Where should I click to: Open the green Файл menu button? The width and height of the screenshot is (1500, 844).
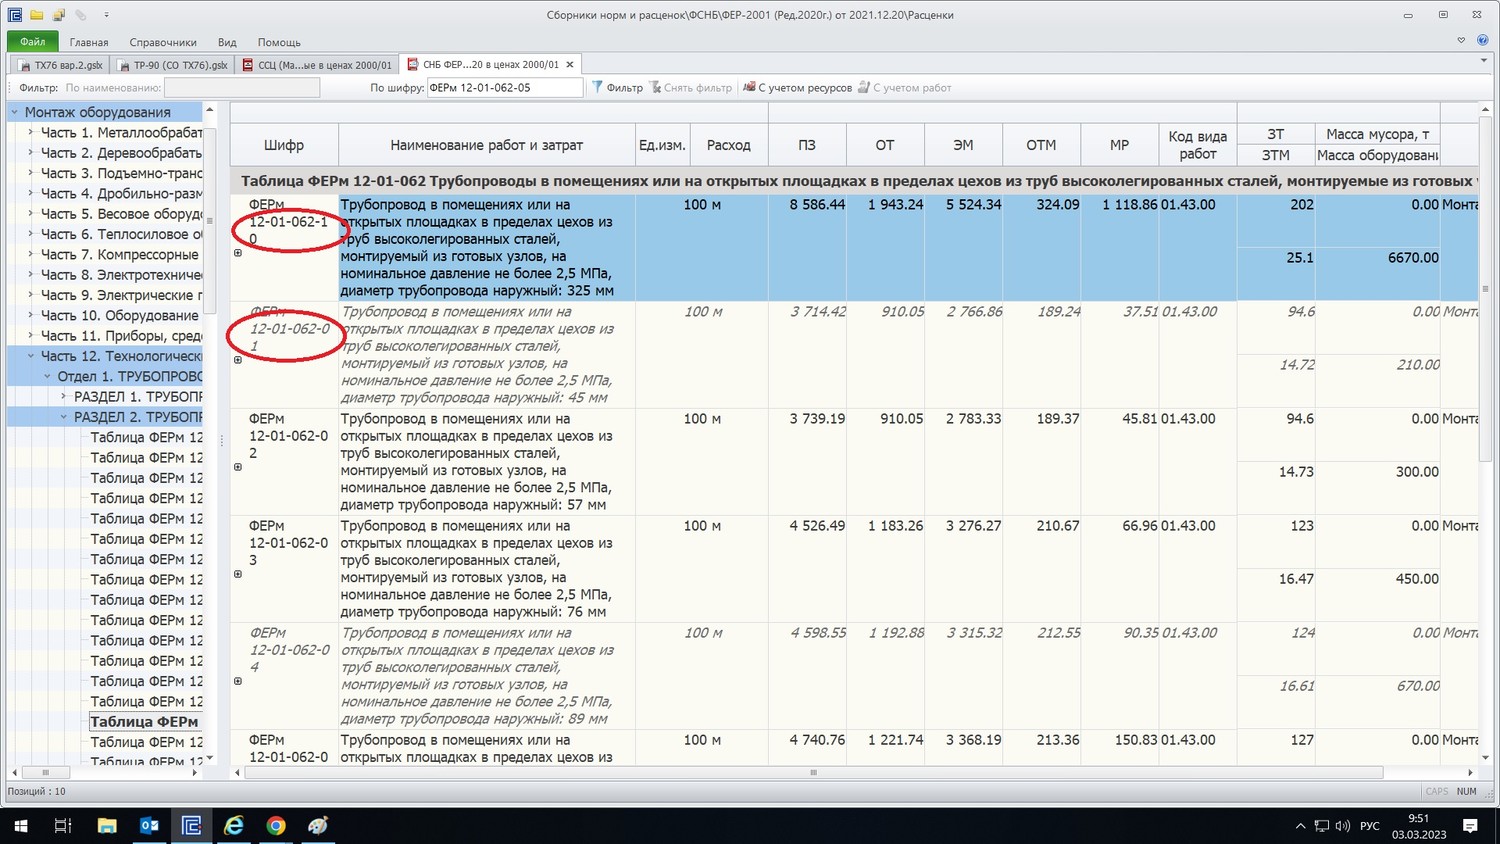click(x=32, y=42)
